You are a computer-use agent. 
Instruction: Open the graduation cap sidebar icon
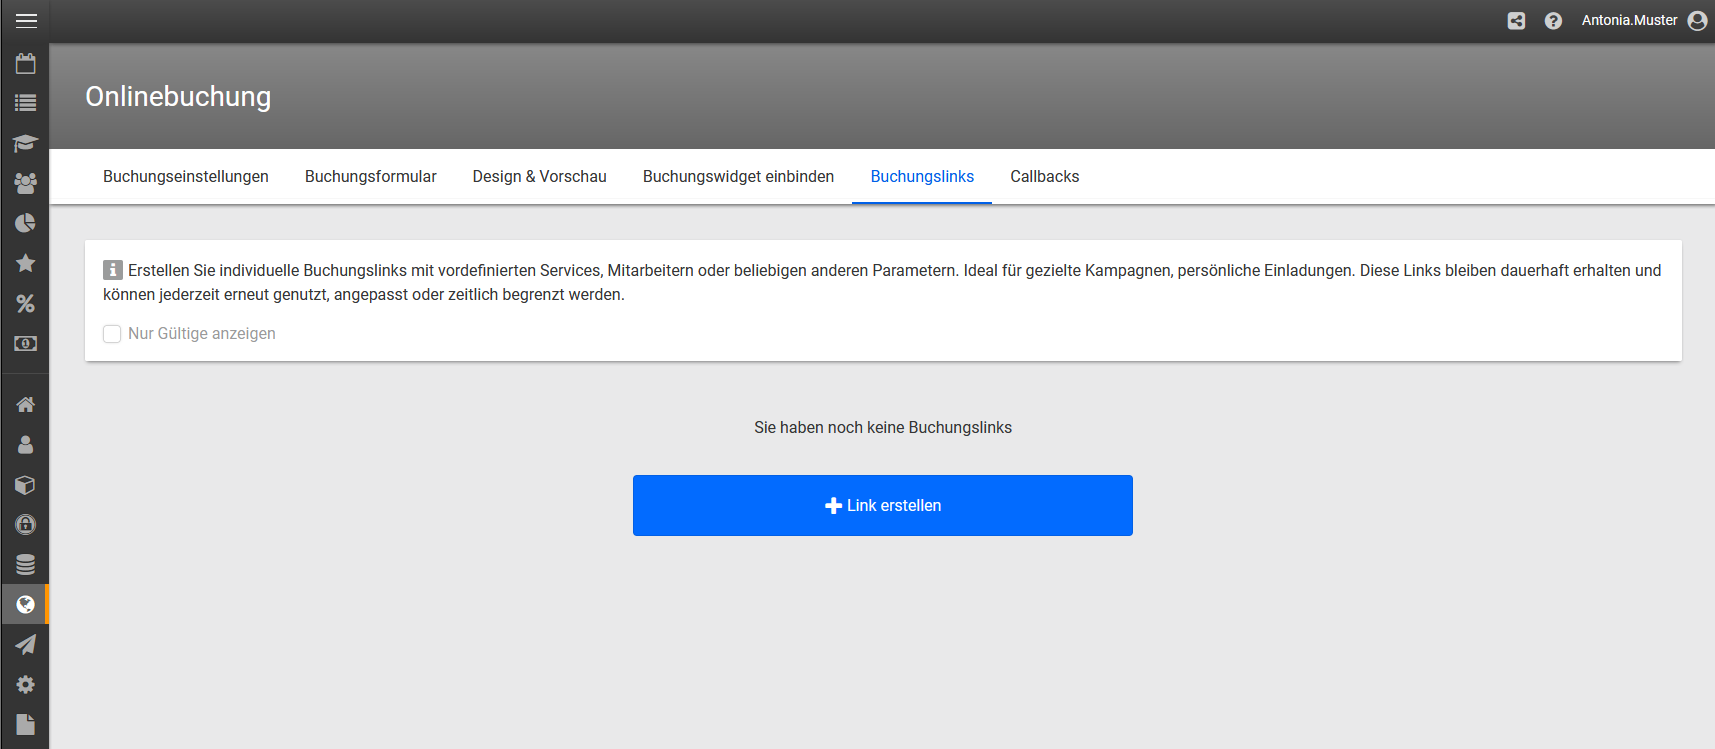click(x=26, y=143)
